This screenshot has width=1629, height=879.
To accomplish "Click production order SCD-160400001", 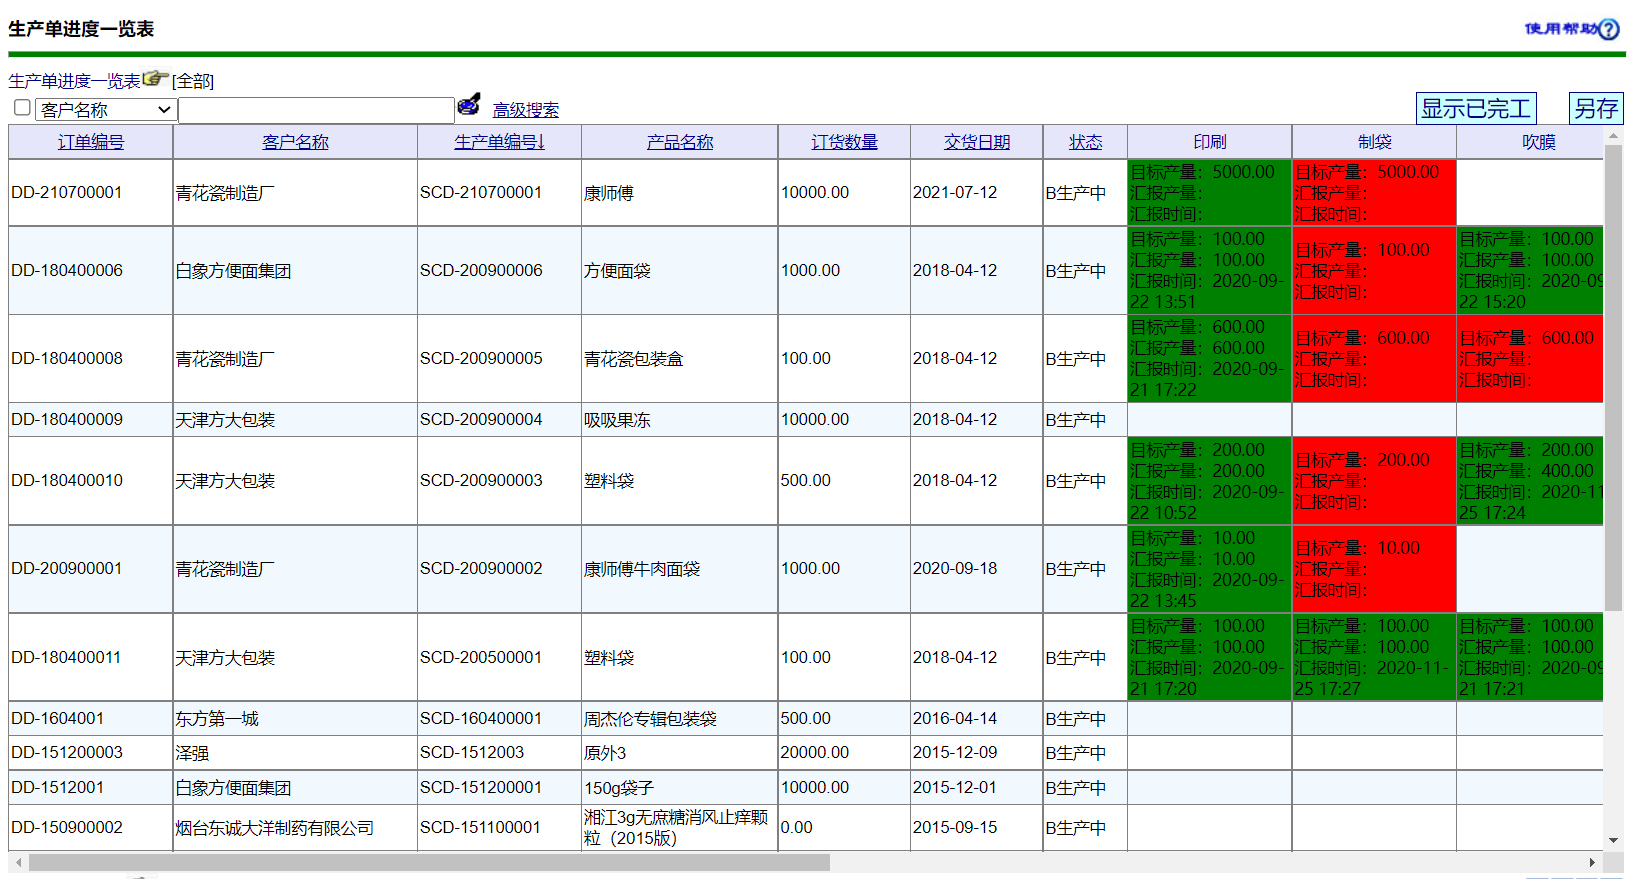I will pos(481,719).
